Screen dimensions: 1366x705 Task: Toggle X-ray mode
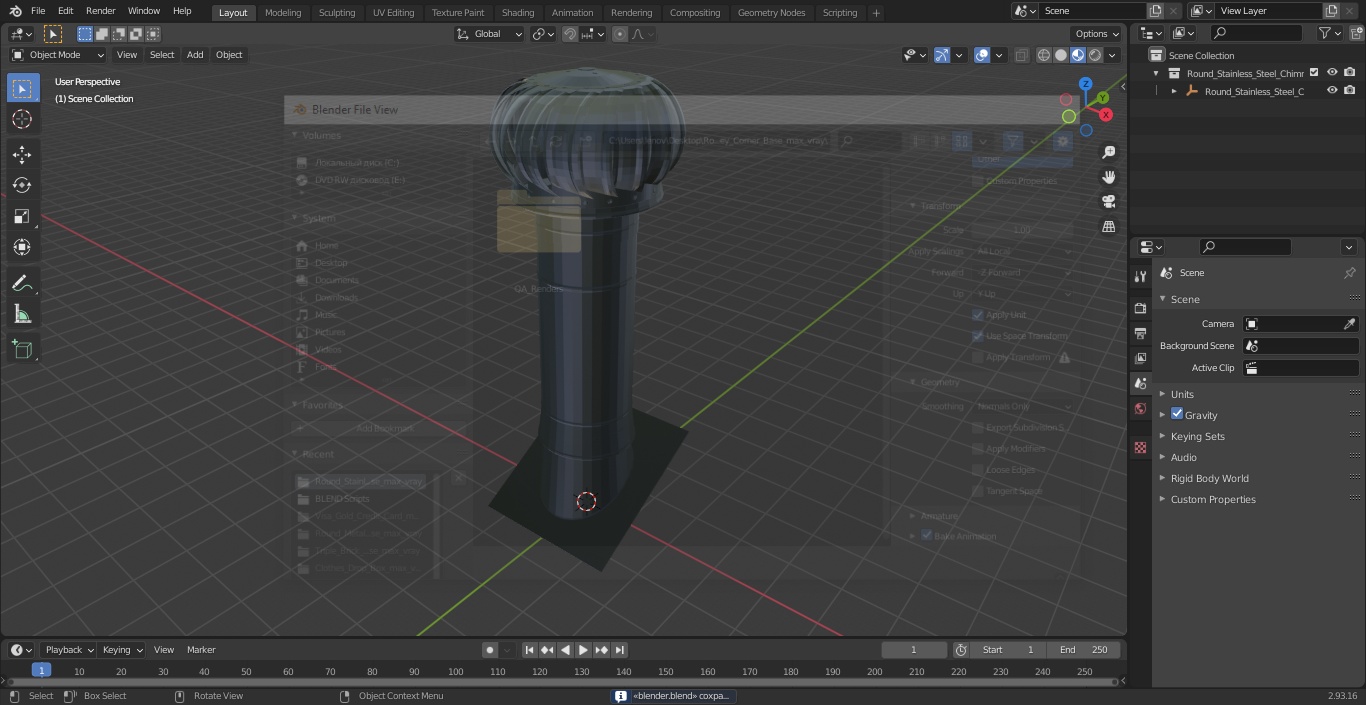pyautogui.click(x=1021, y=55)
